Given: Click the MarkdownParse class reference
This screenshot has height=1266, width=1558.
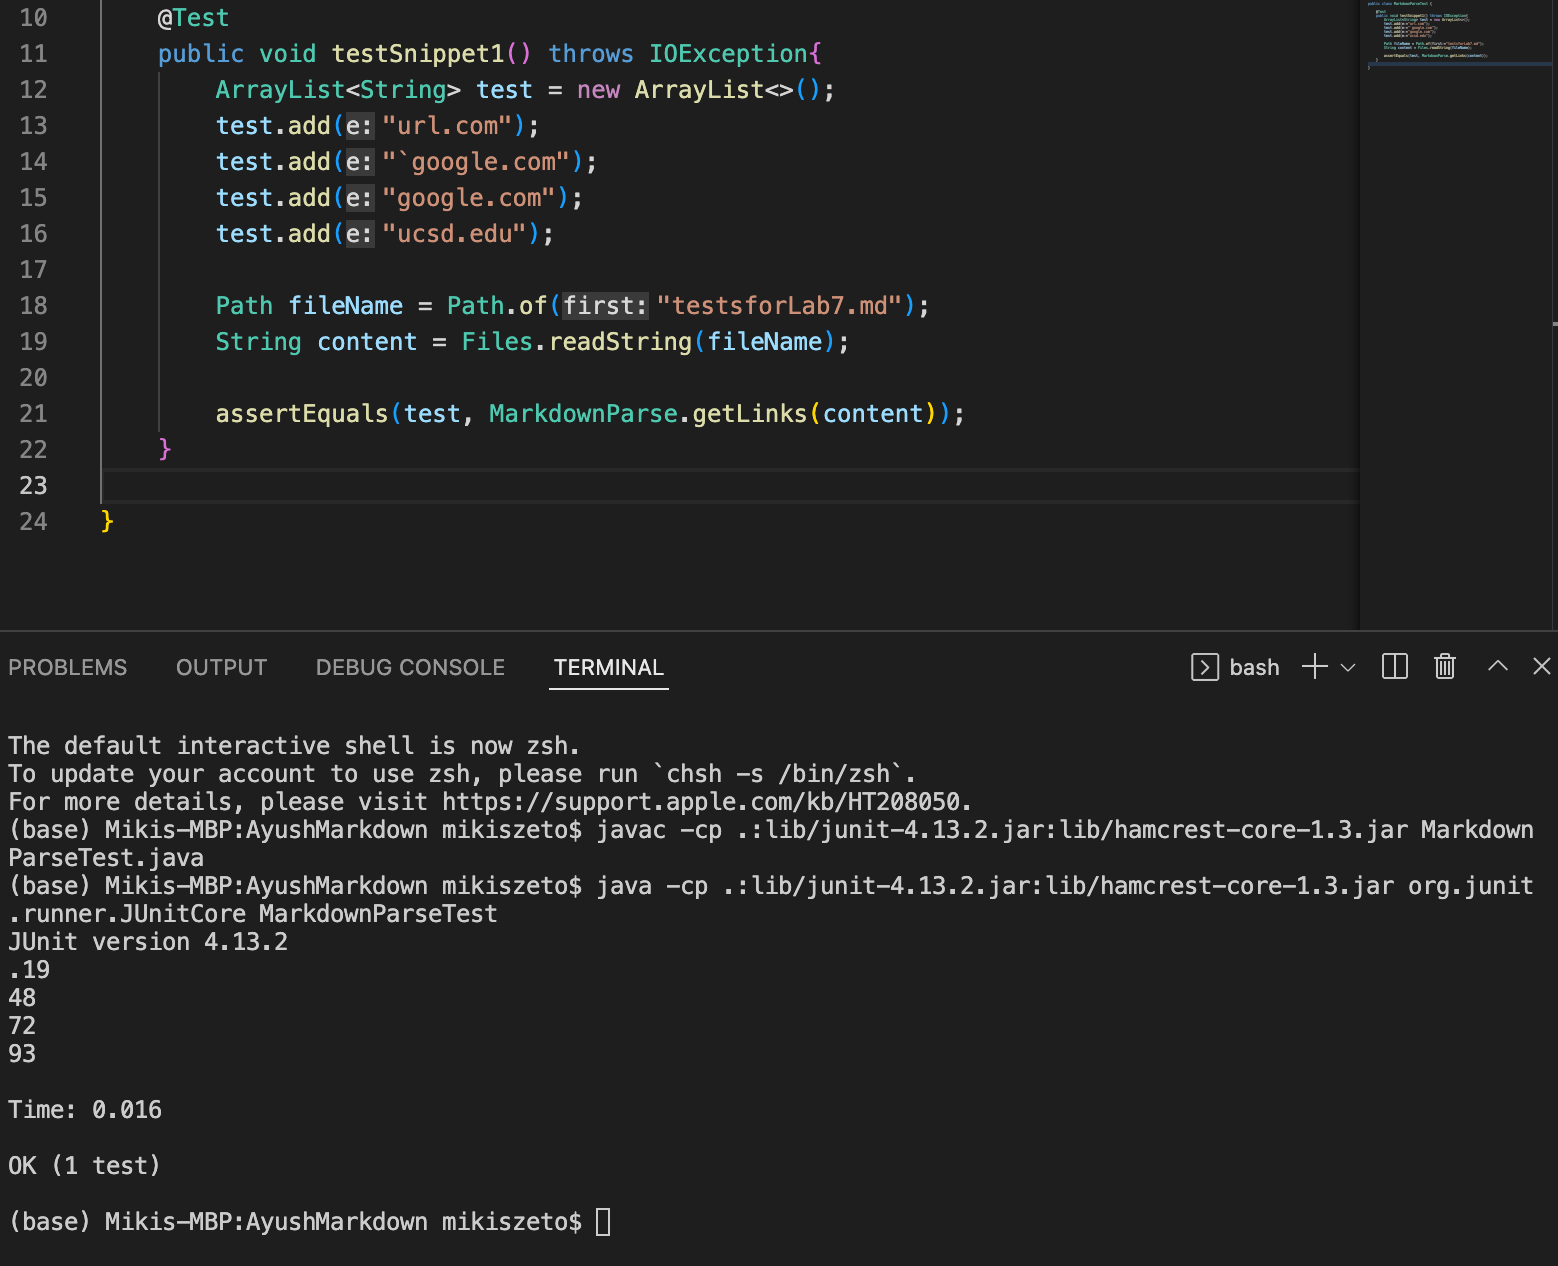Looking at the screenshot, I should coord(583,414).
